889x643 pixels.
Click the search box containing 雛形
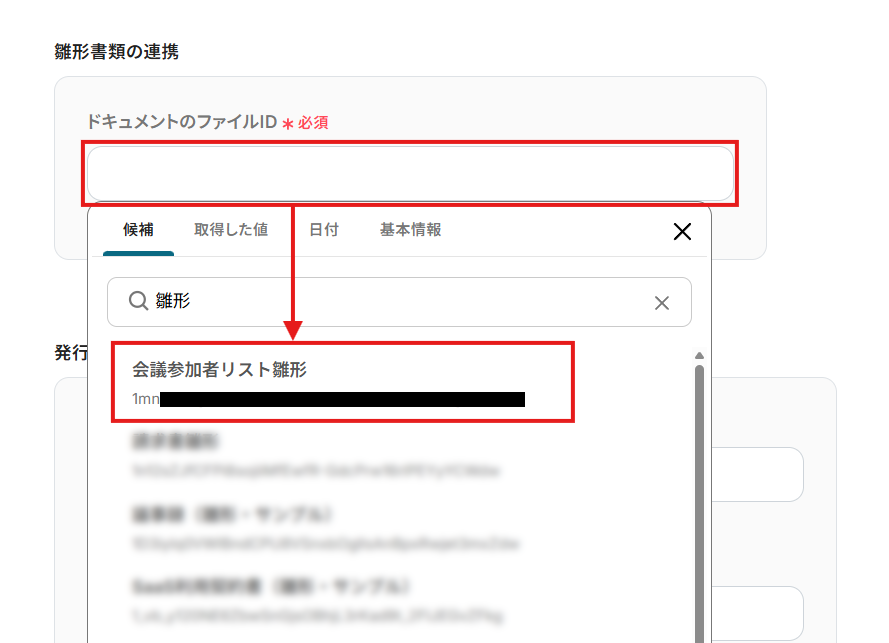399,302
